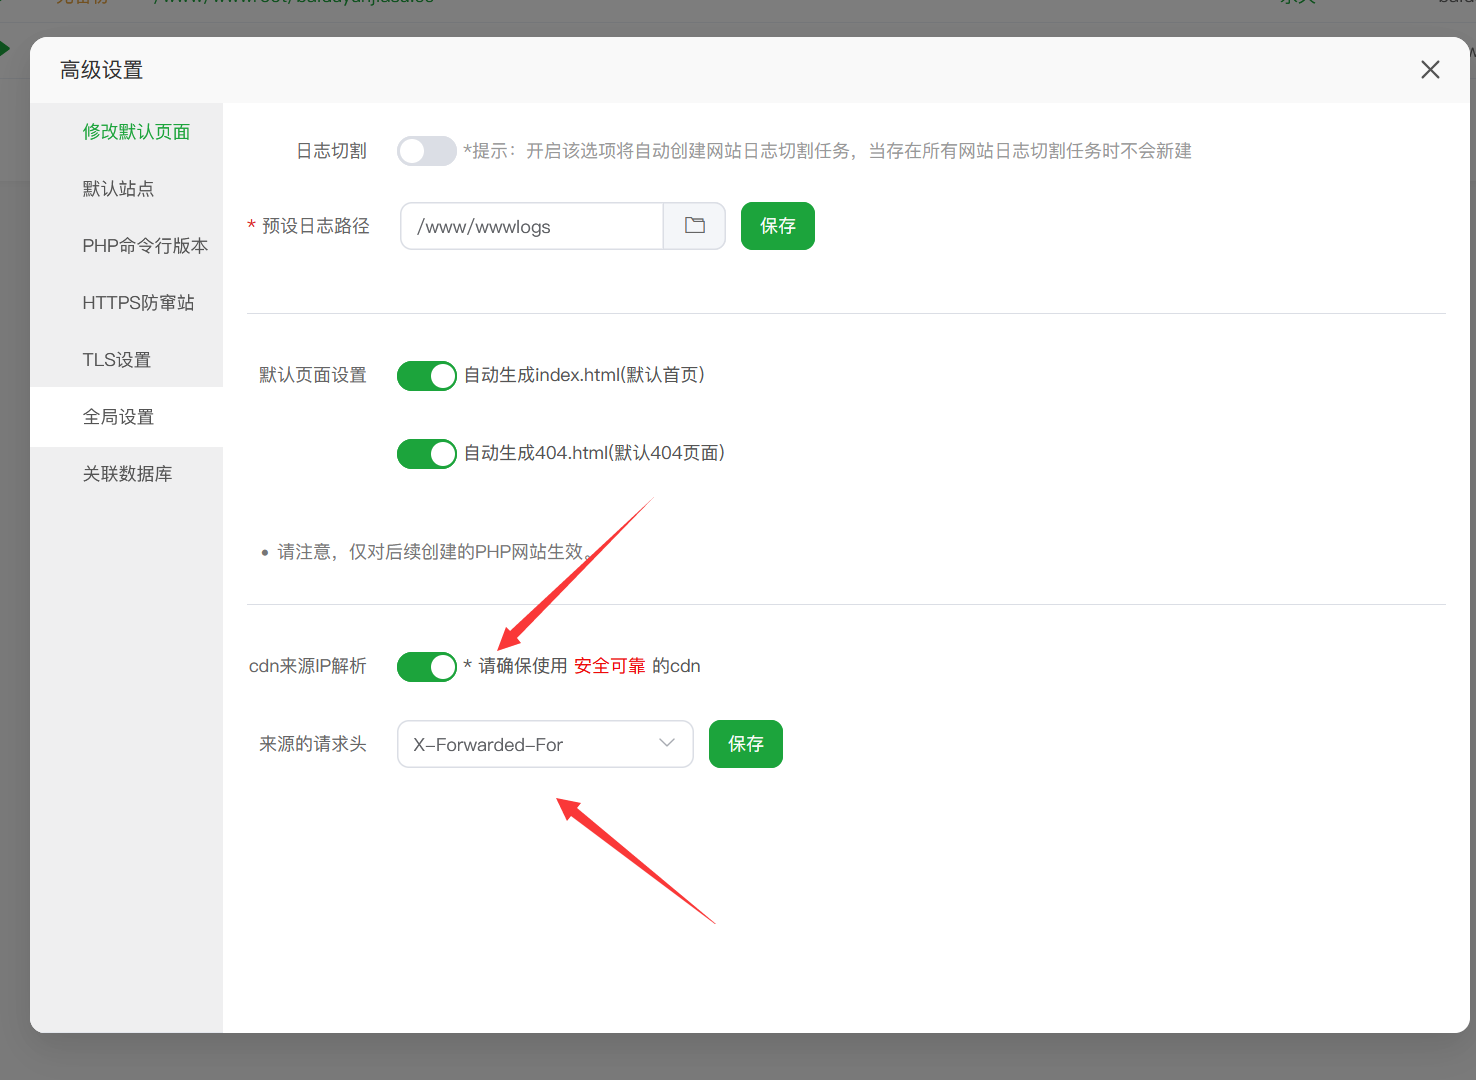Select PHP命令行版本 tab
The width and height of the screenshot is (1476, 1080).
[145, 246]
